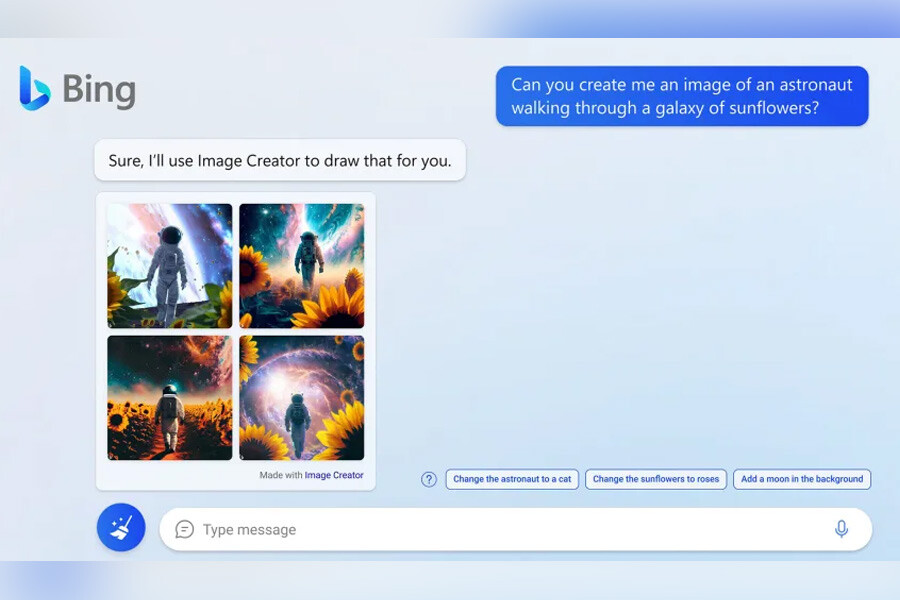Screen dimensions: 900x600
Task: Click Bing's 'Sure, I'll use Image Creator' reply
Action: pyautogui.click(x=280, y=160)
